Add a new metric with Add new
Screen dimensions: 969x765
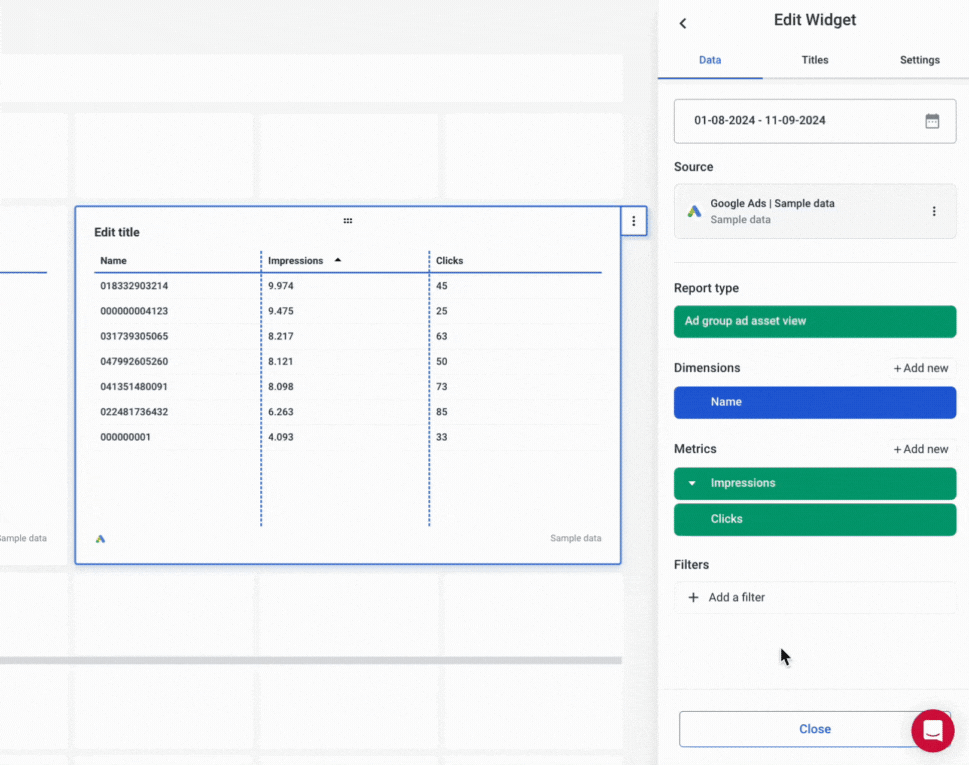point(919,448)
